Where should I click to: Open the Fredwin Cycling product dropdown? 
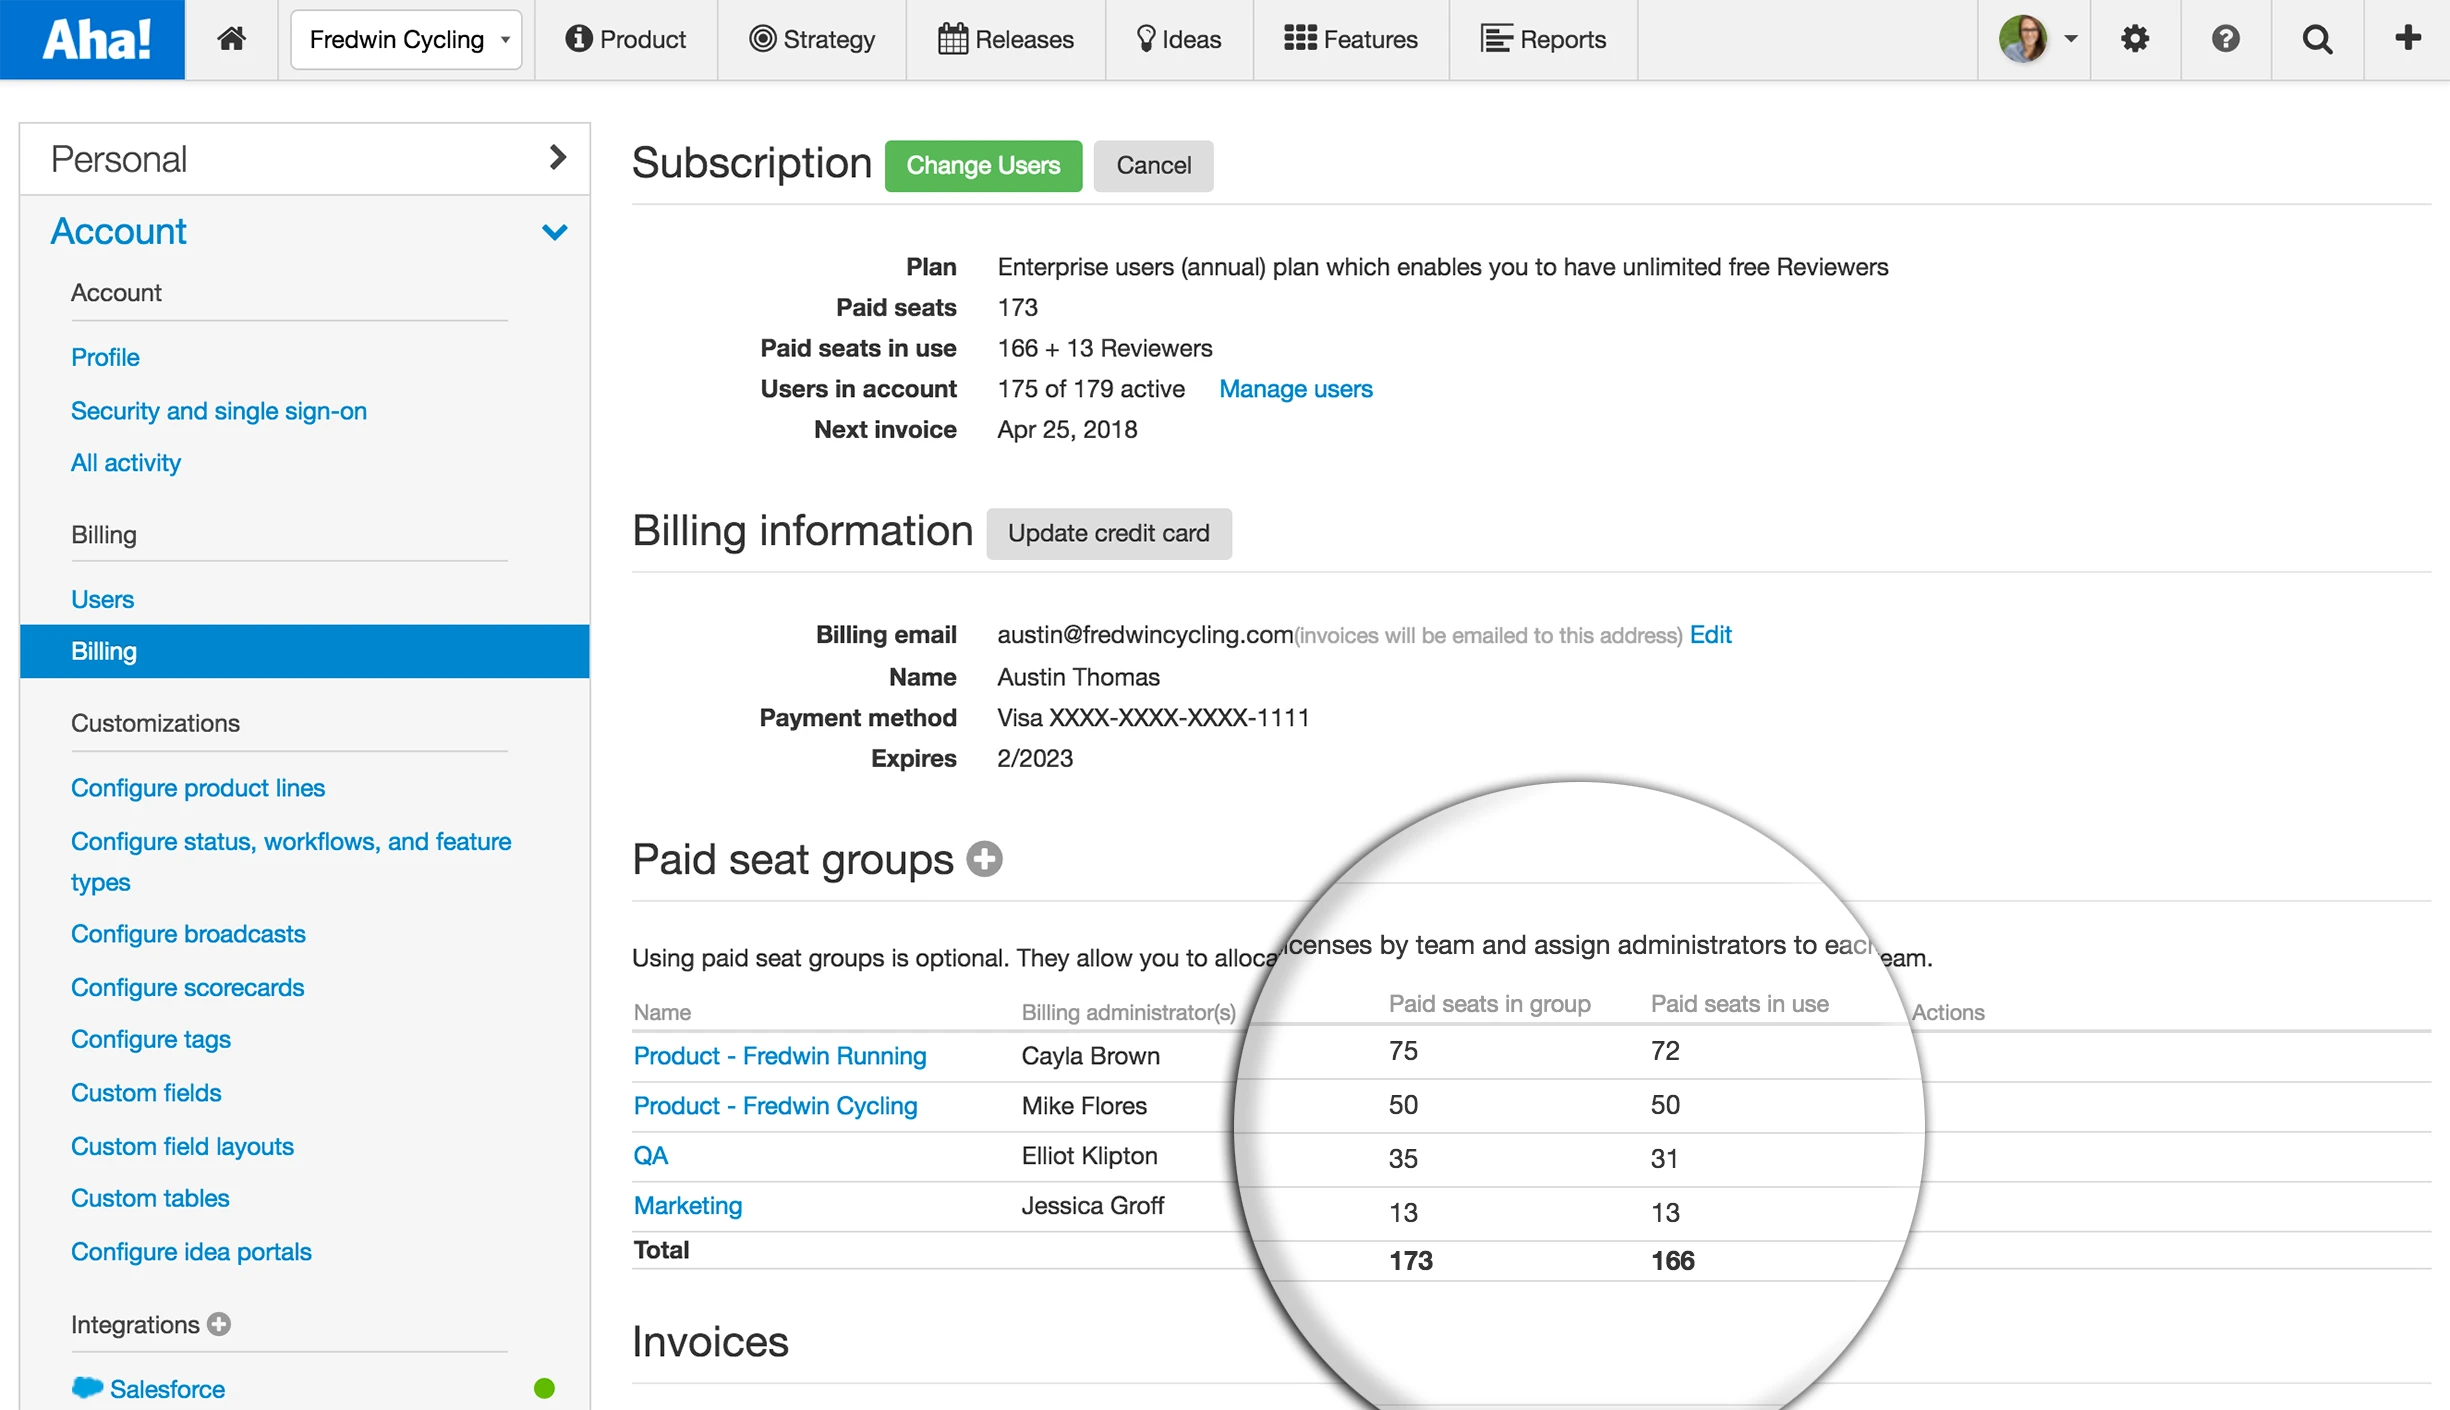click(406, 39)
